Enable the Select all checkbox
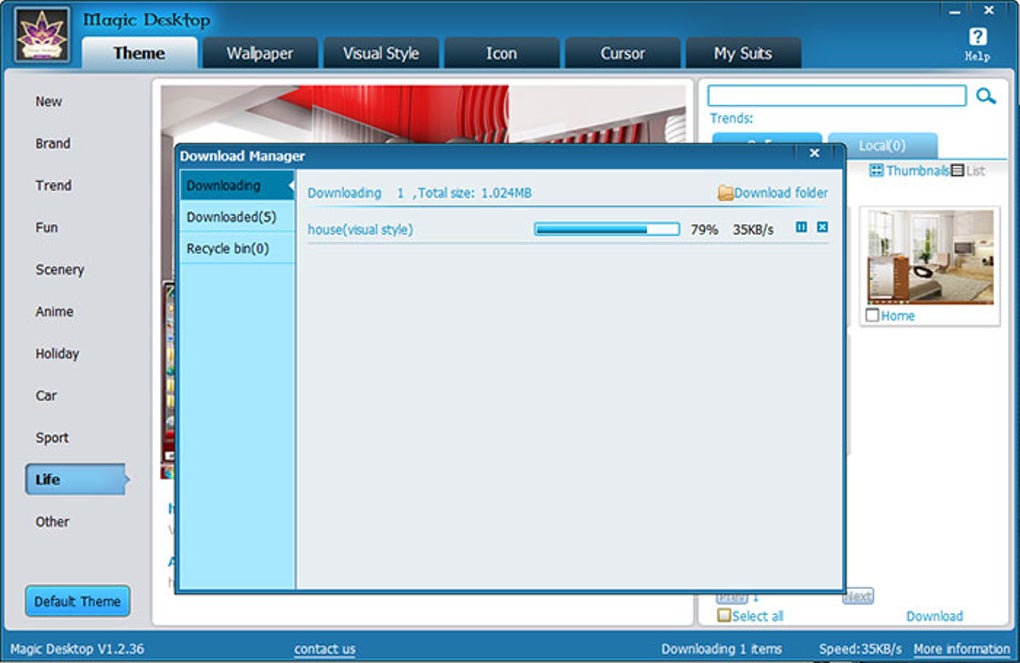Viewport: 1020px width, 663px height. [x=722, y=616]
